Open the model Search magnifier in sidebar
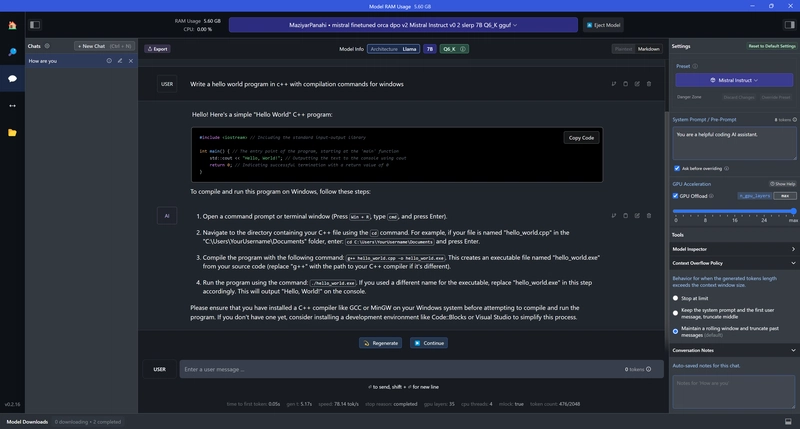 coord(12,52)
